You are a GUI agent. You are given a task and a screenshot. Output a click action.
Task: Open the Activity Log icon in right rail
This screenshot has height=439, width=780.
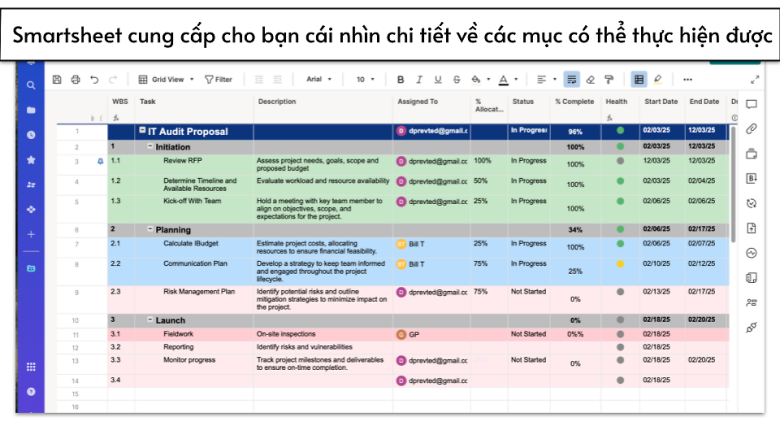coord(752,253)
